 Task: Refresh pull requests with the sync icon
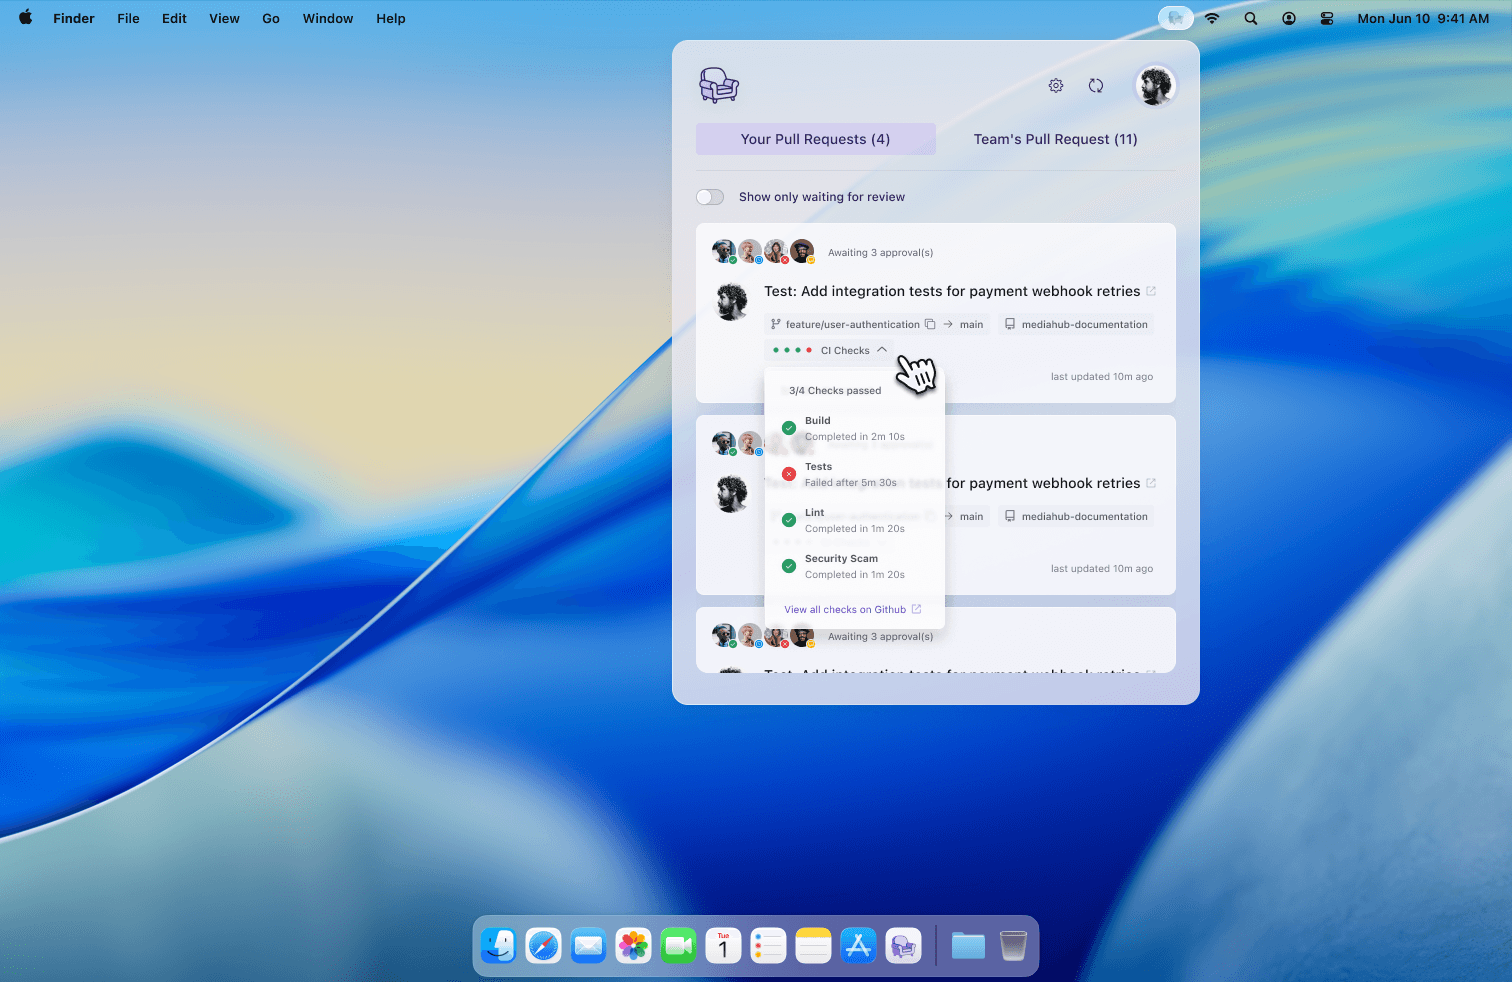1096,86
